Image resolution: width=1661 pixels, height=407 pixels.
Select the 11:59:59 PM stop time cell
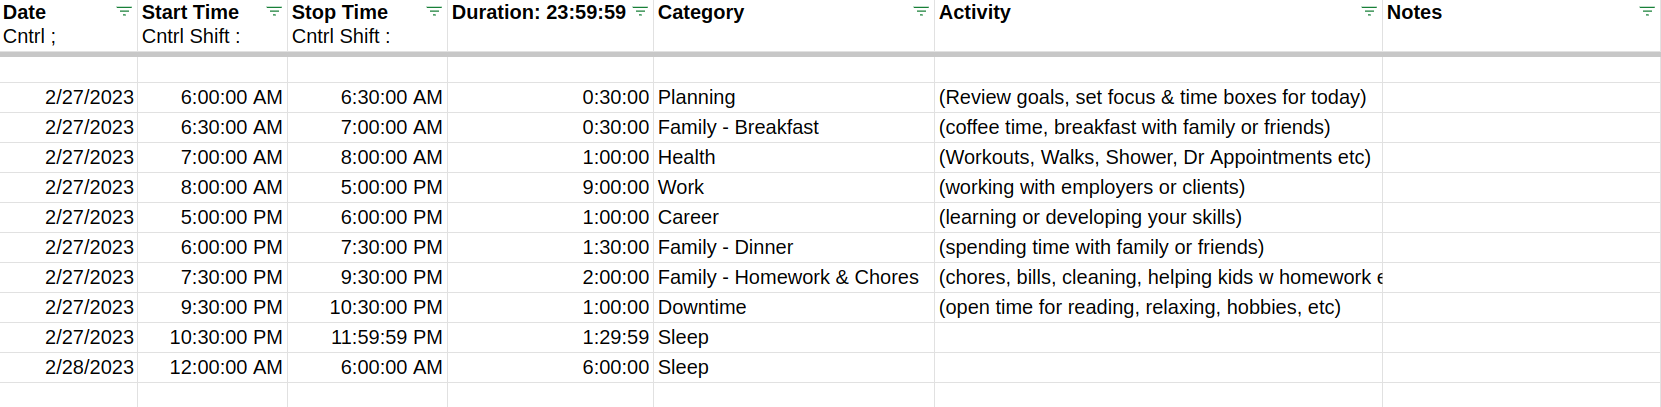368,338
